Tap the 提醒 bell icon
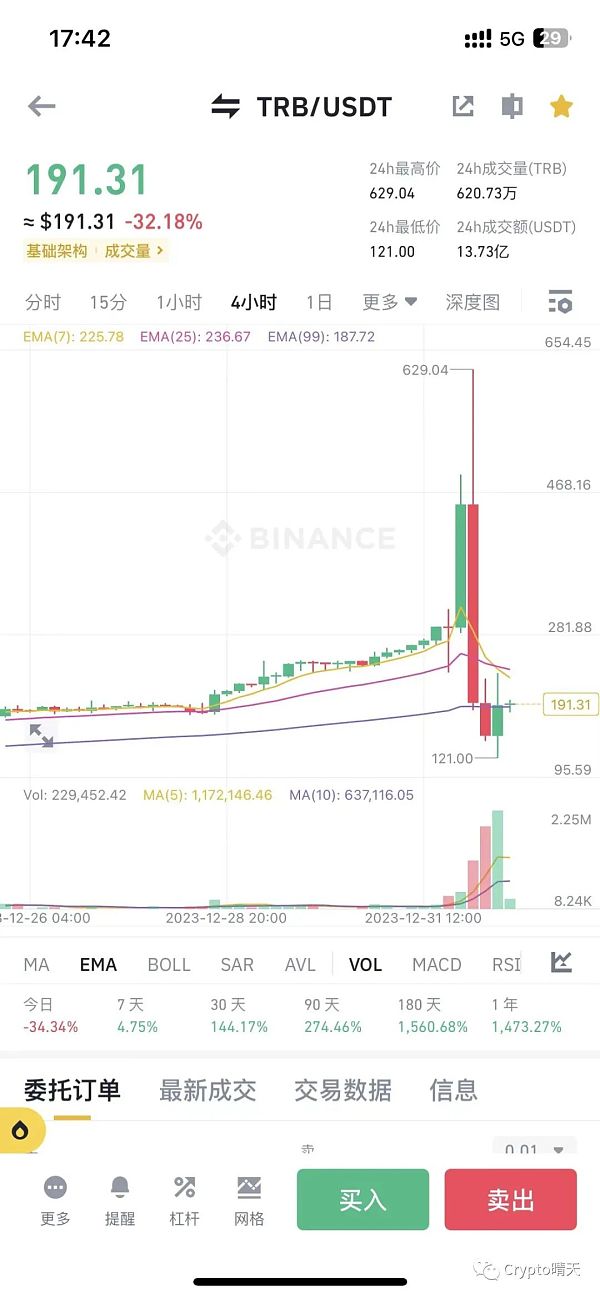This screenshot has height=1298, width=600. pyautogui.click(x=120, y=1198)
